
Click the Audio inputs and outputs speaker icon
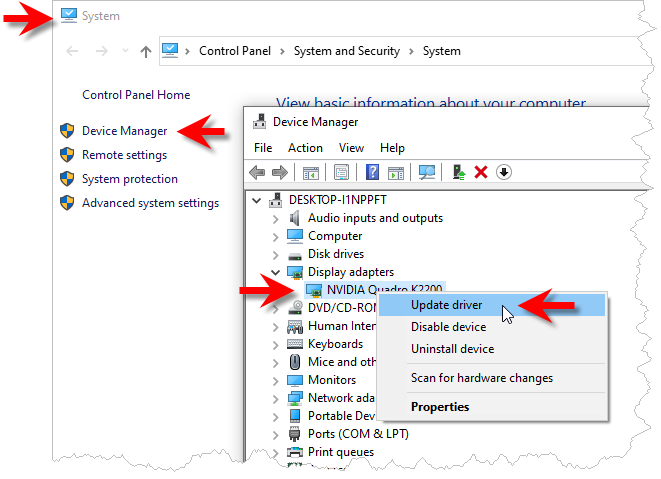294,218
